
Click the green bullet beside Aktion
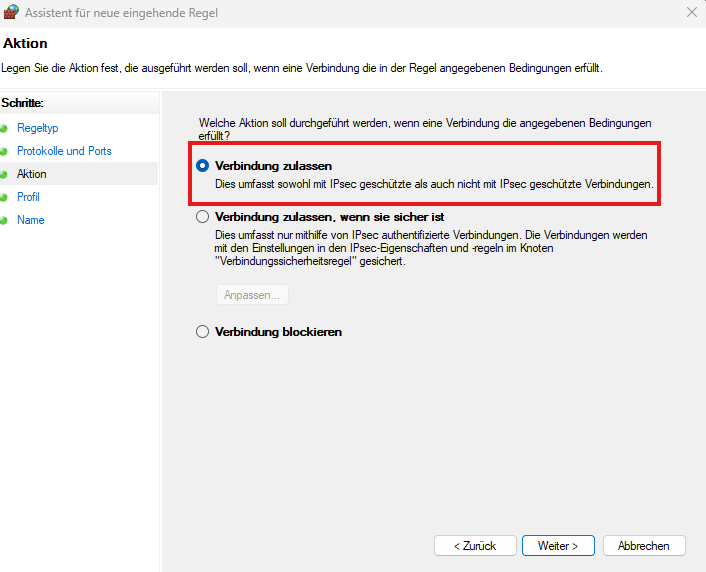4,174
